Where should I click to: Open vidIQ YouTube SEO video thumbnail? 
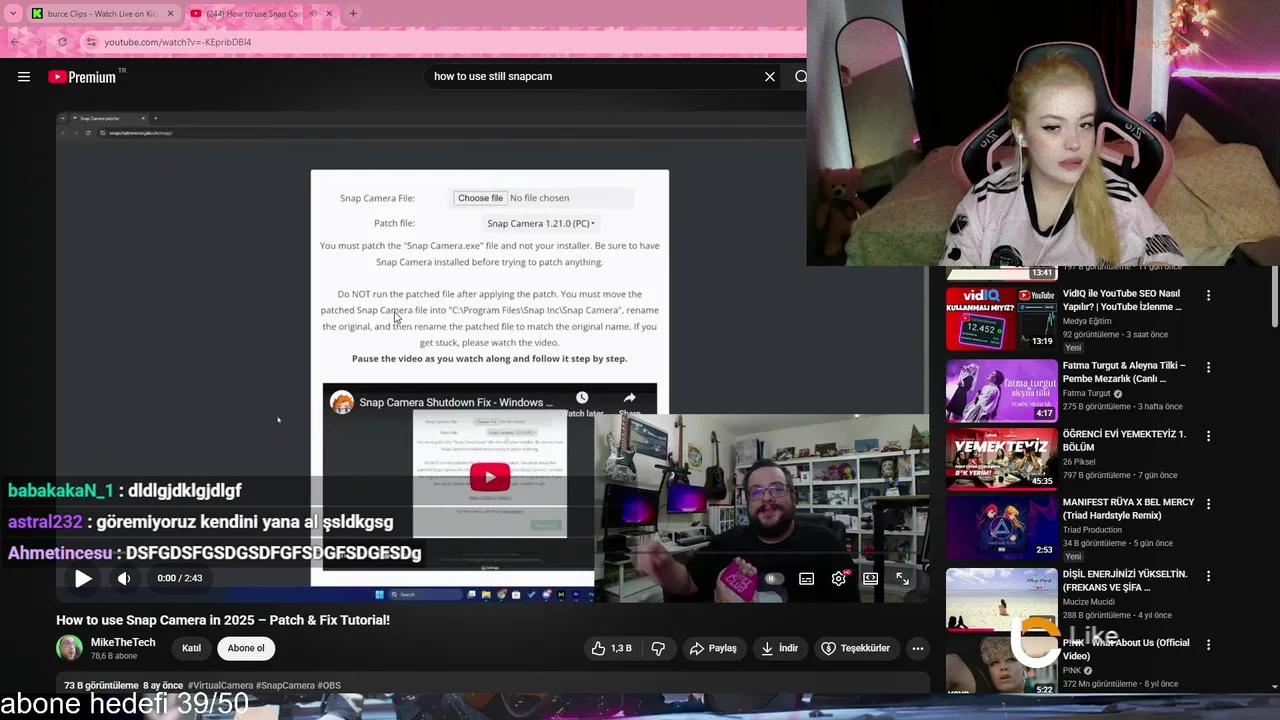click(x=1001, y=319)
